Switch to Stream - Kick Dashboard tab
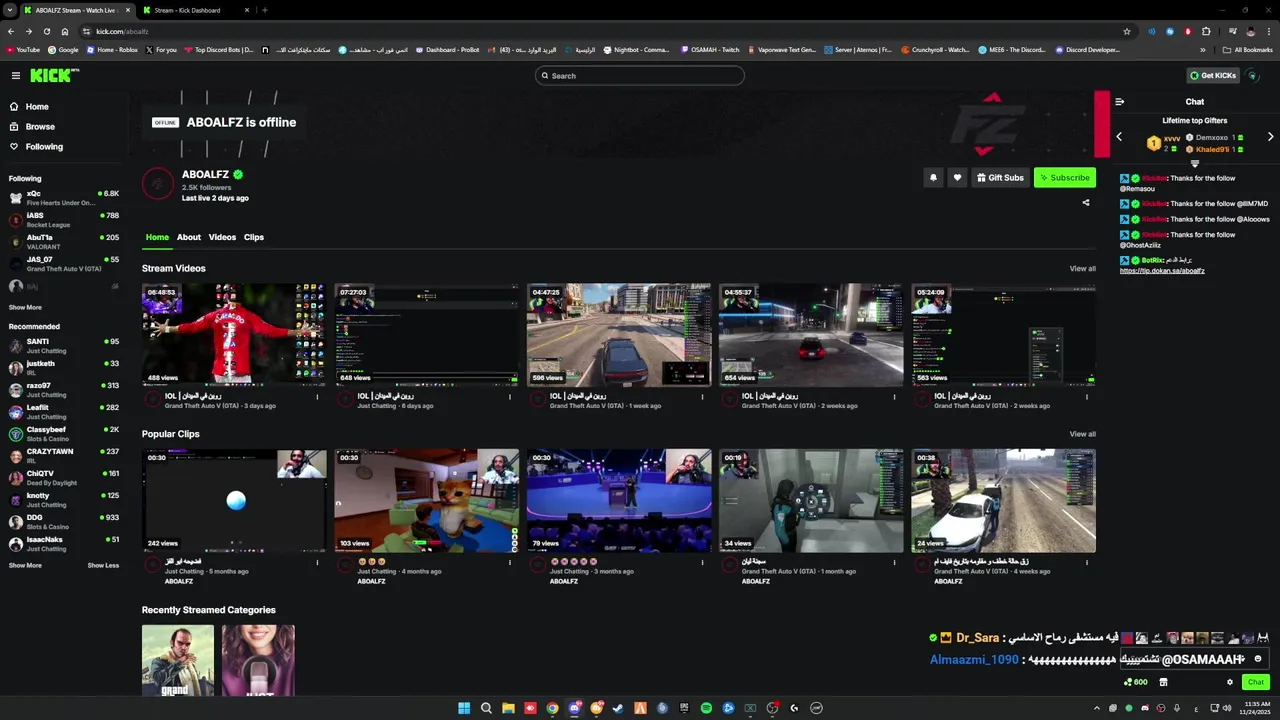The image size is (1280, 720). 195,10
